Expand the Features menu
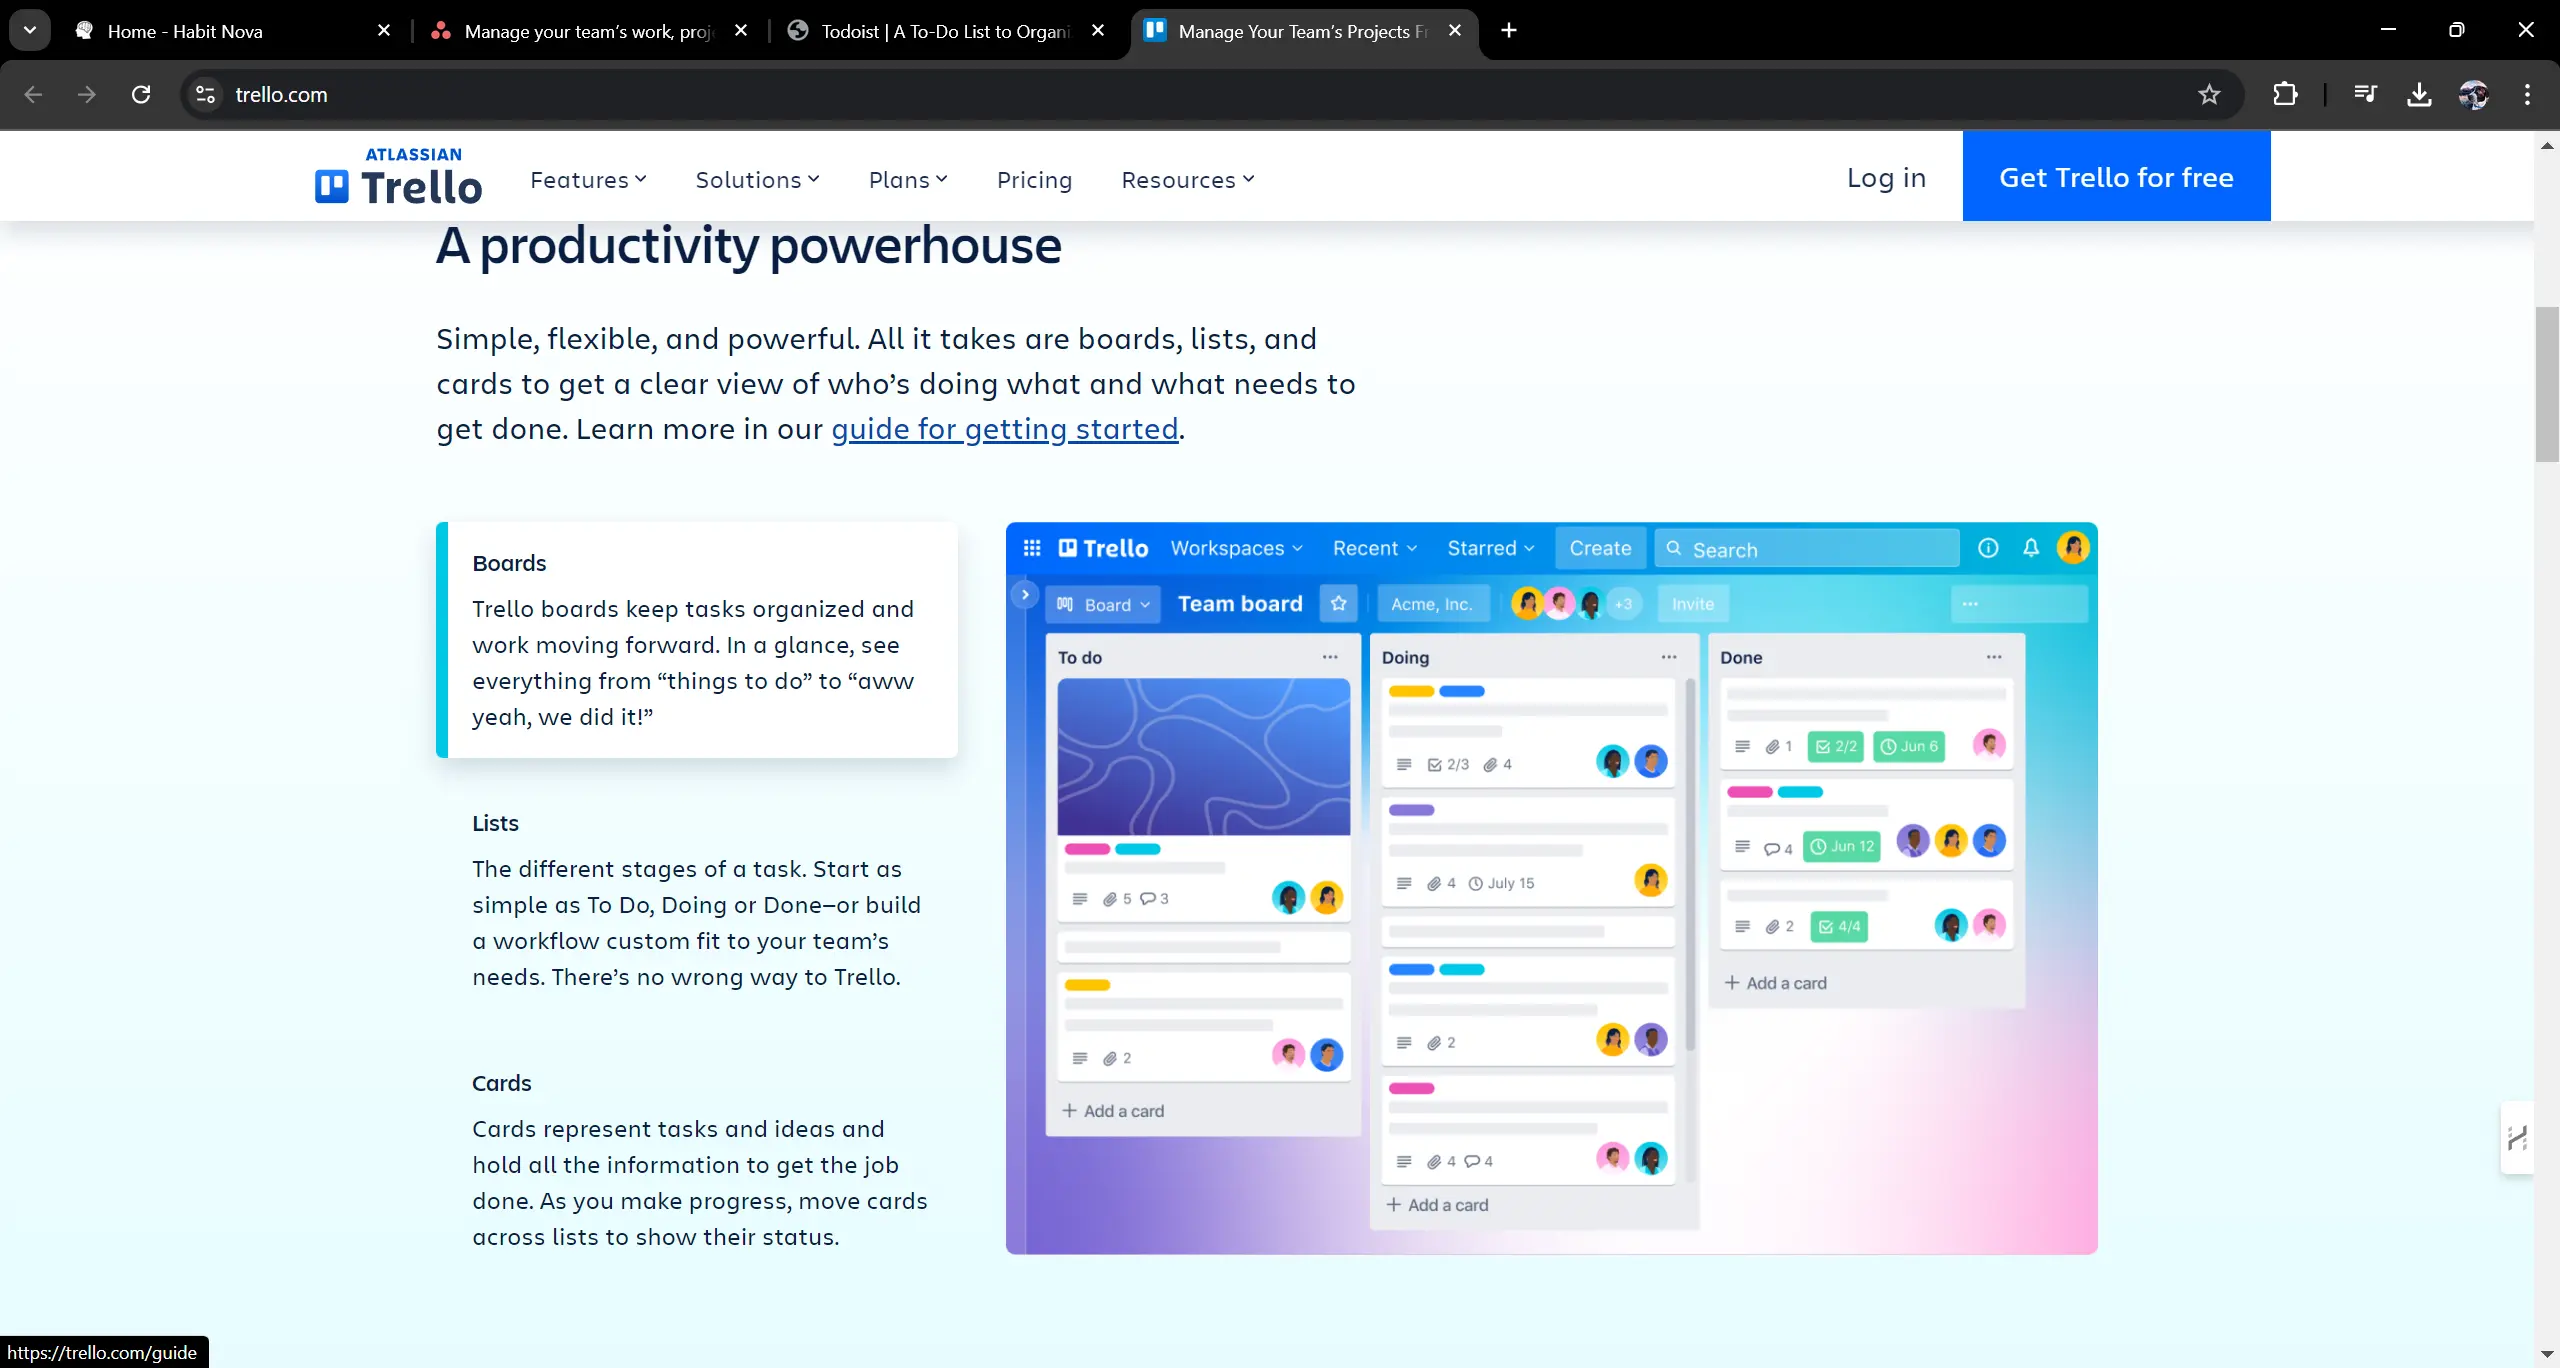The image size is (2560, 1368). point(588,180)
